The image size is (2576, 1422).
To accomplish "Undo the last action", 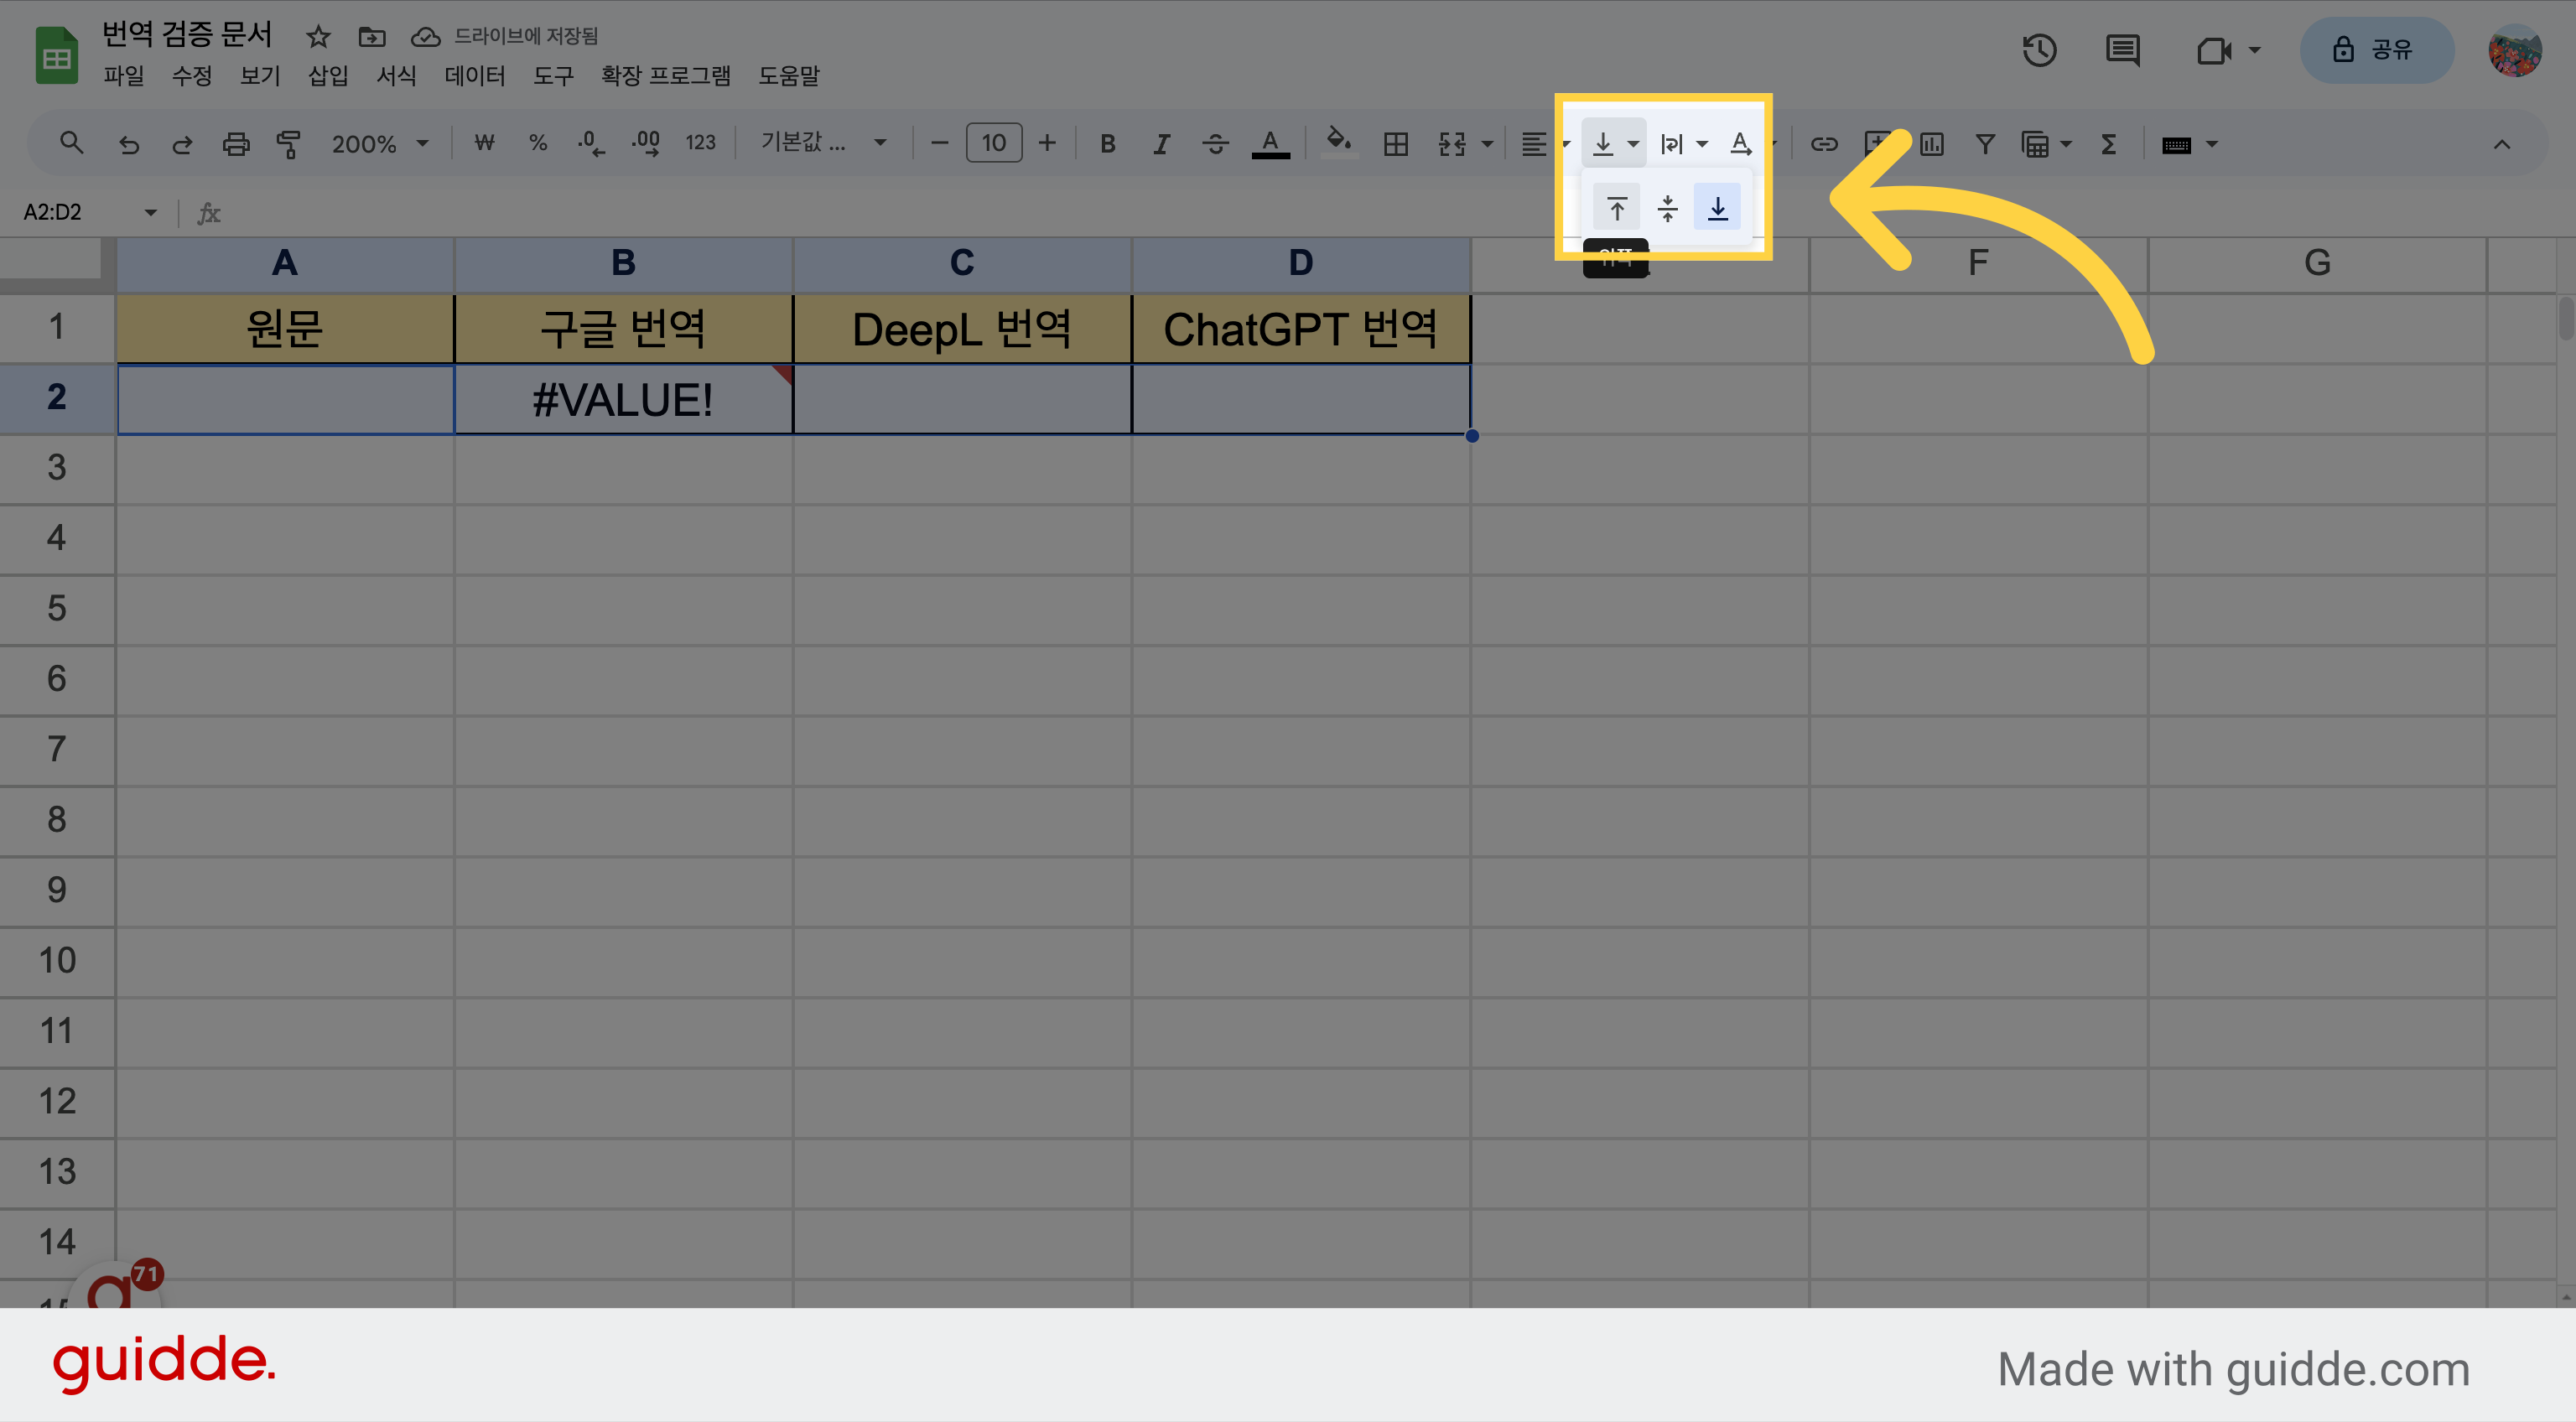I will tap(128, 144).
